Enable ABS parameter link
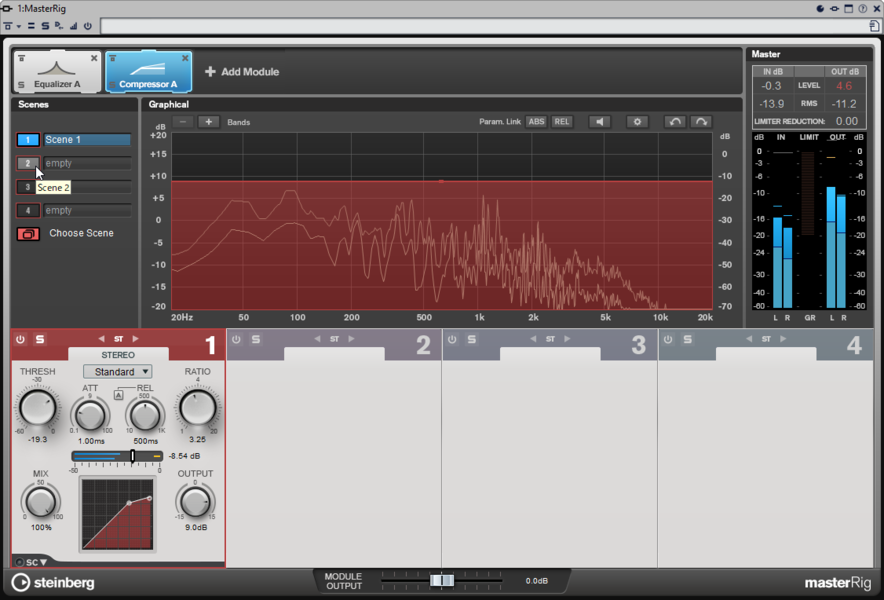 click(536, 122)
